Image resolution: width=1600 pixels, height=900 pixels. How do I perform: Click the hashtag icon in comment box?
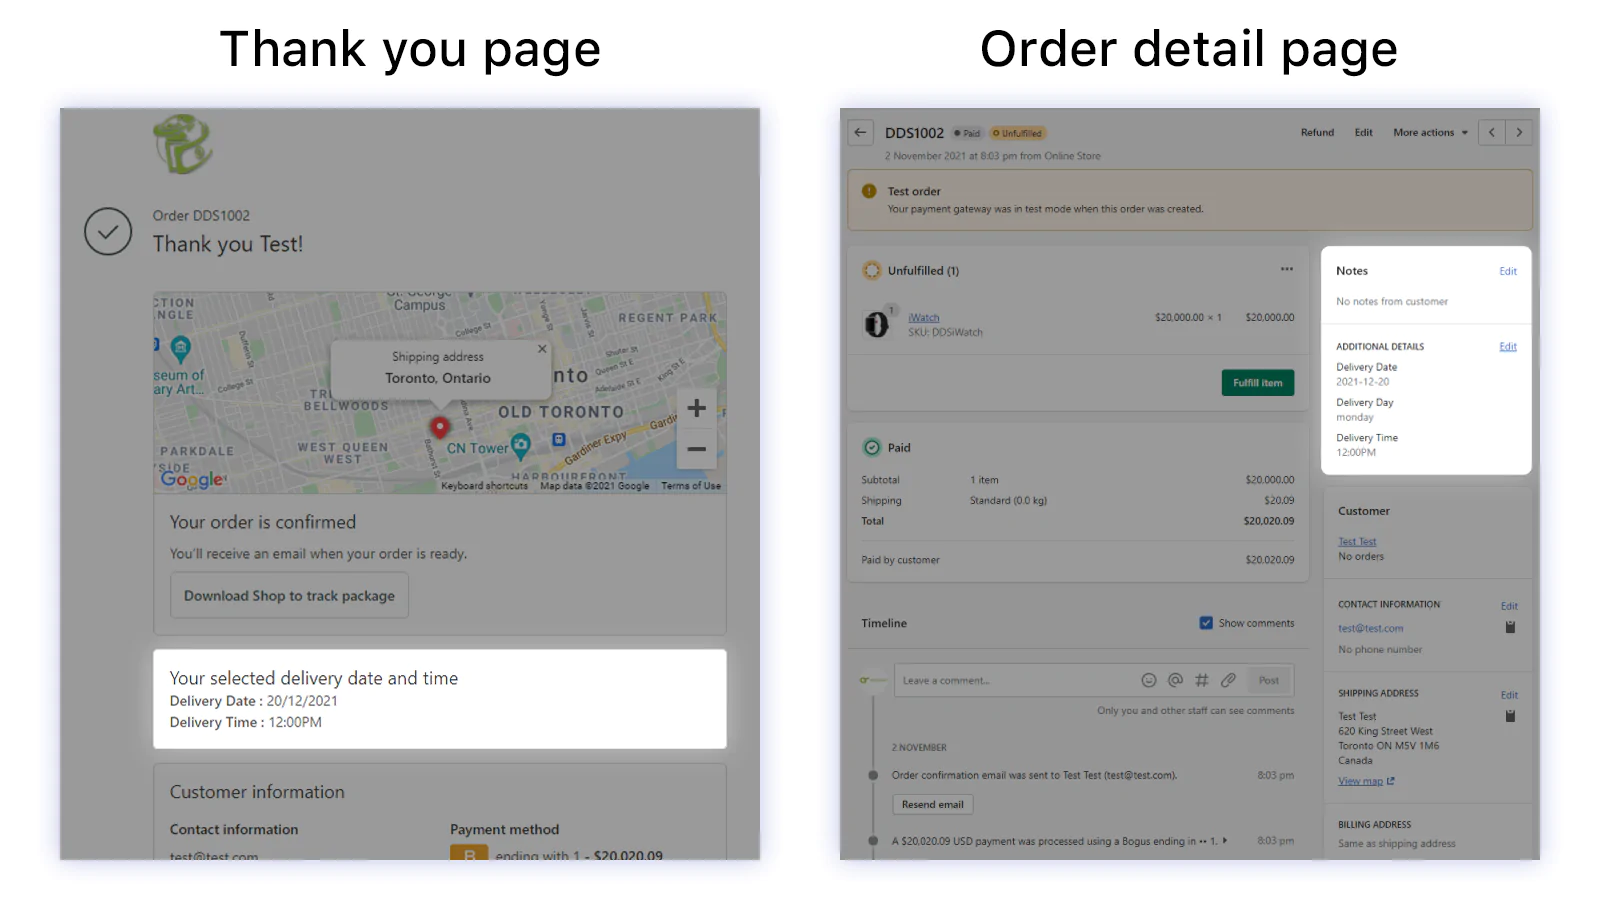point(1202,680)
